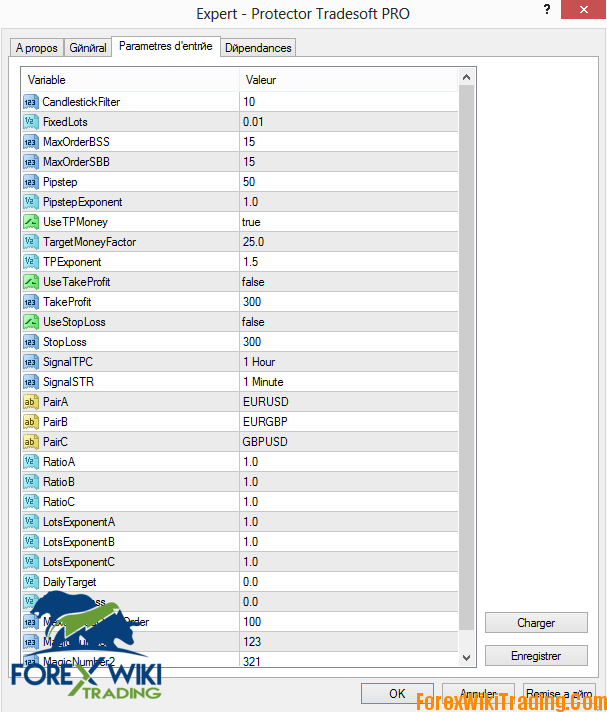Click the double-type icon beside RatioB
Screen dimensions: 607x712
[30, 482]
